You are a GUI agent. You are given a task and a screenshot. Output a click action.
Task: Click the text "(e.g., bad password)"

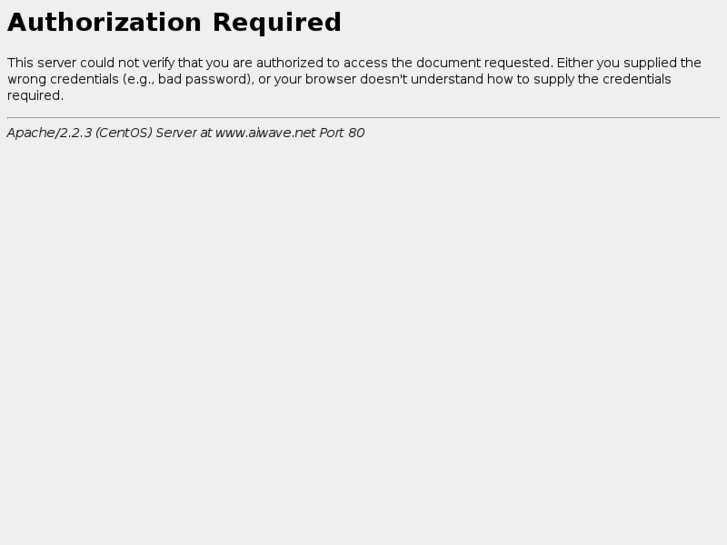188,79
